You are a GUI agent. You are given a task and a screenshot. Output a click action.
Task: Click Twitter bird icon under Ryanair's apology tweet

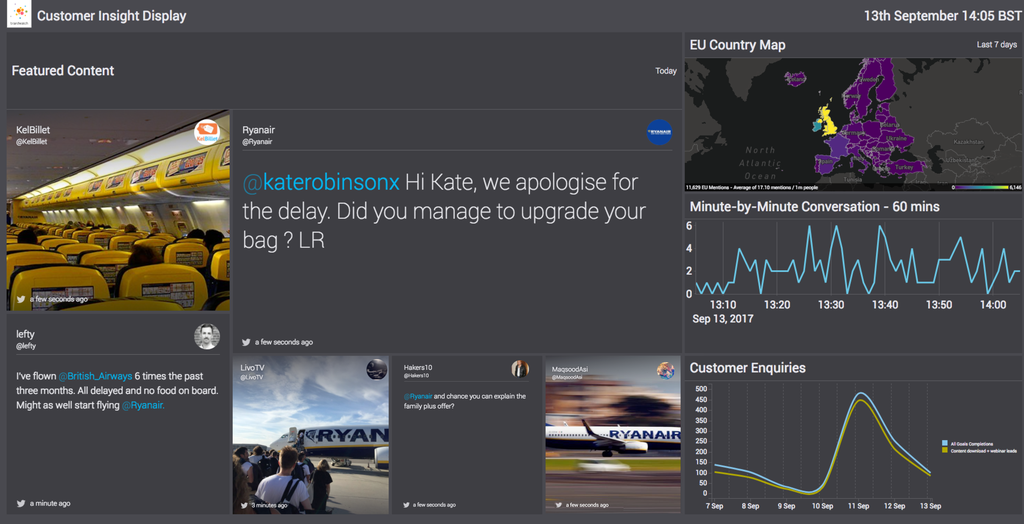point(247,342)
